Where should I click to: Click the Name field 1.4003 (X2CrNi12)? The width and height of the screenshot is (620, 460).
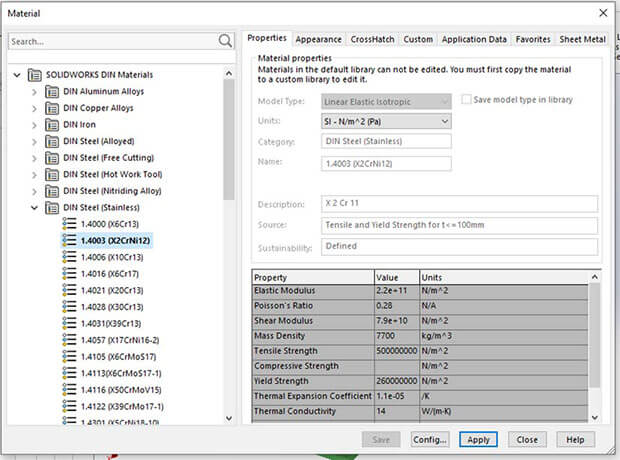(386, 163)
